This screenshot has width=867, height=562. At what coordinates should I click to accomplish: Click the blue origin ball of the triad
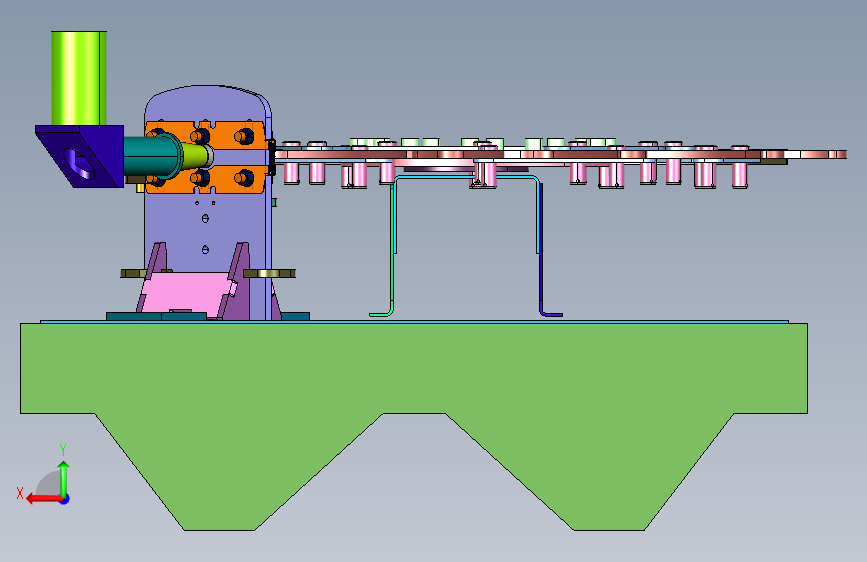65,499
